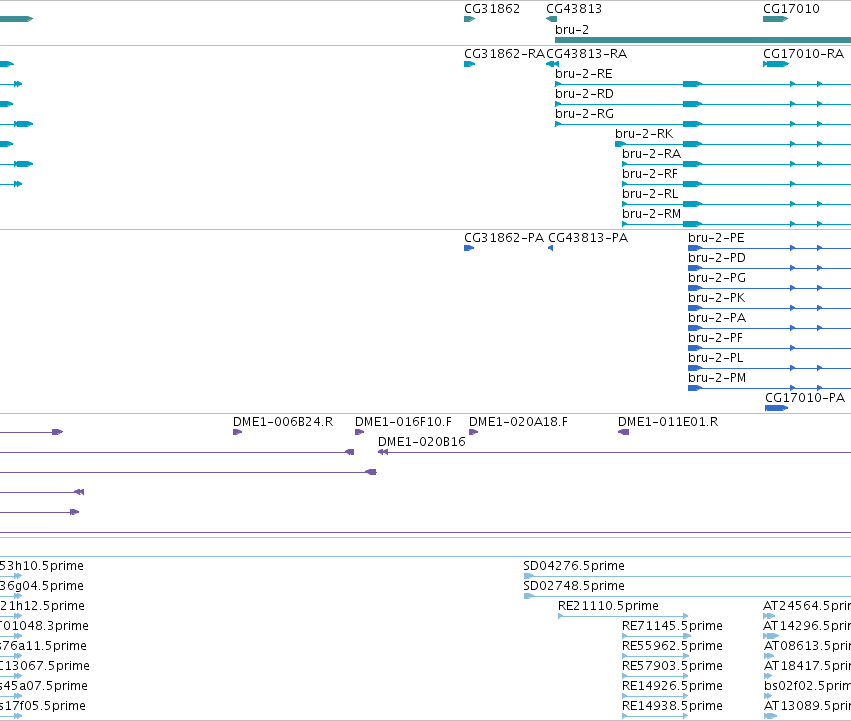This screenshot has width=851, height=721.
Task: Click transcript CG17010-RA
Action: coord(803,54)
